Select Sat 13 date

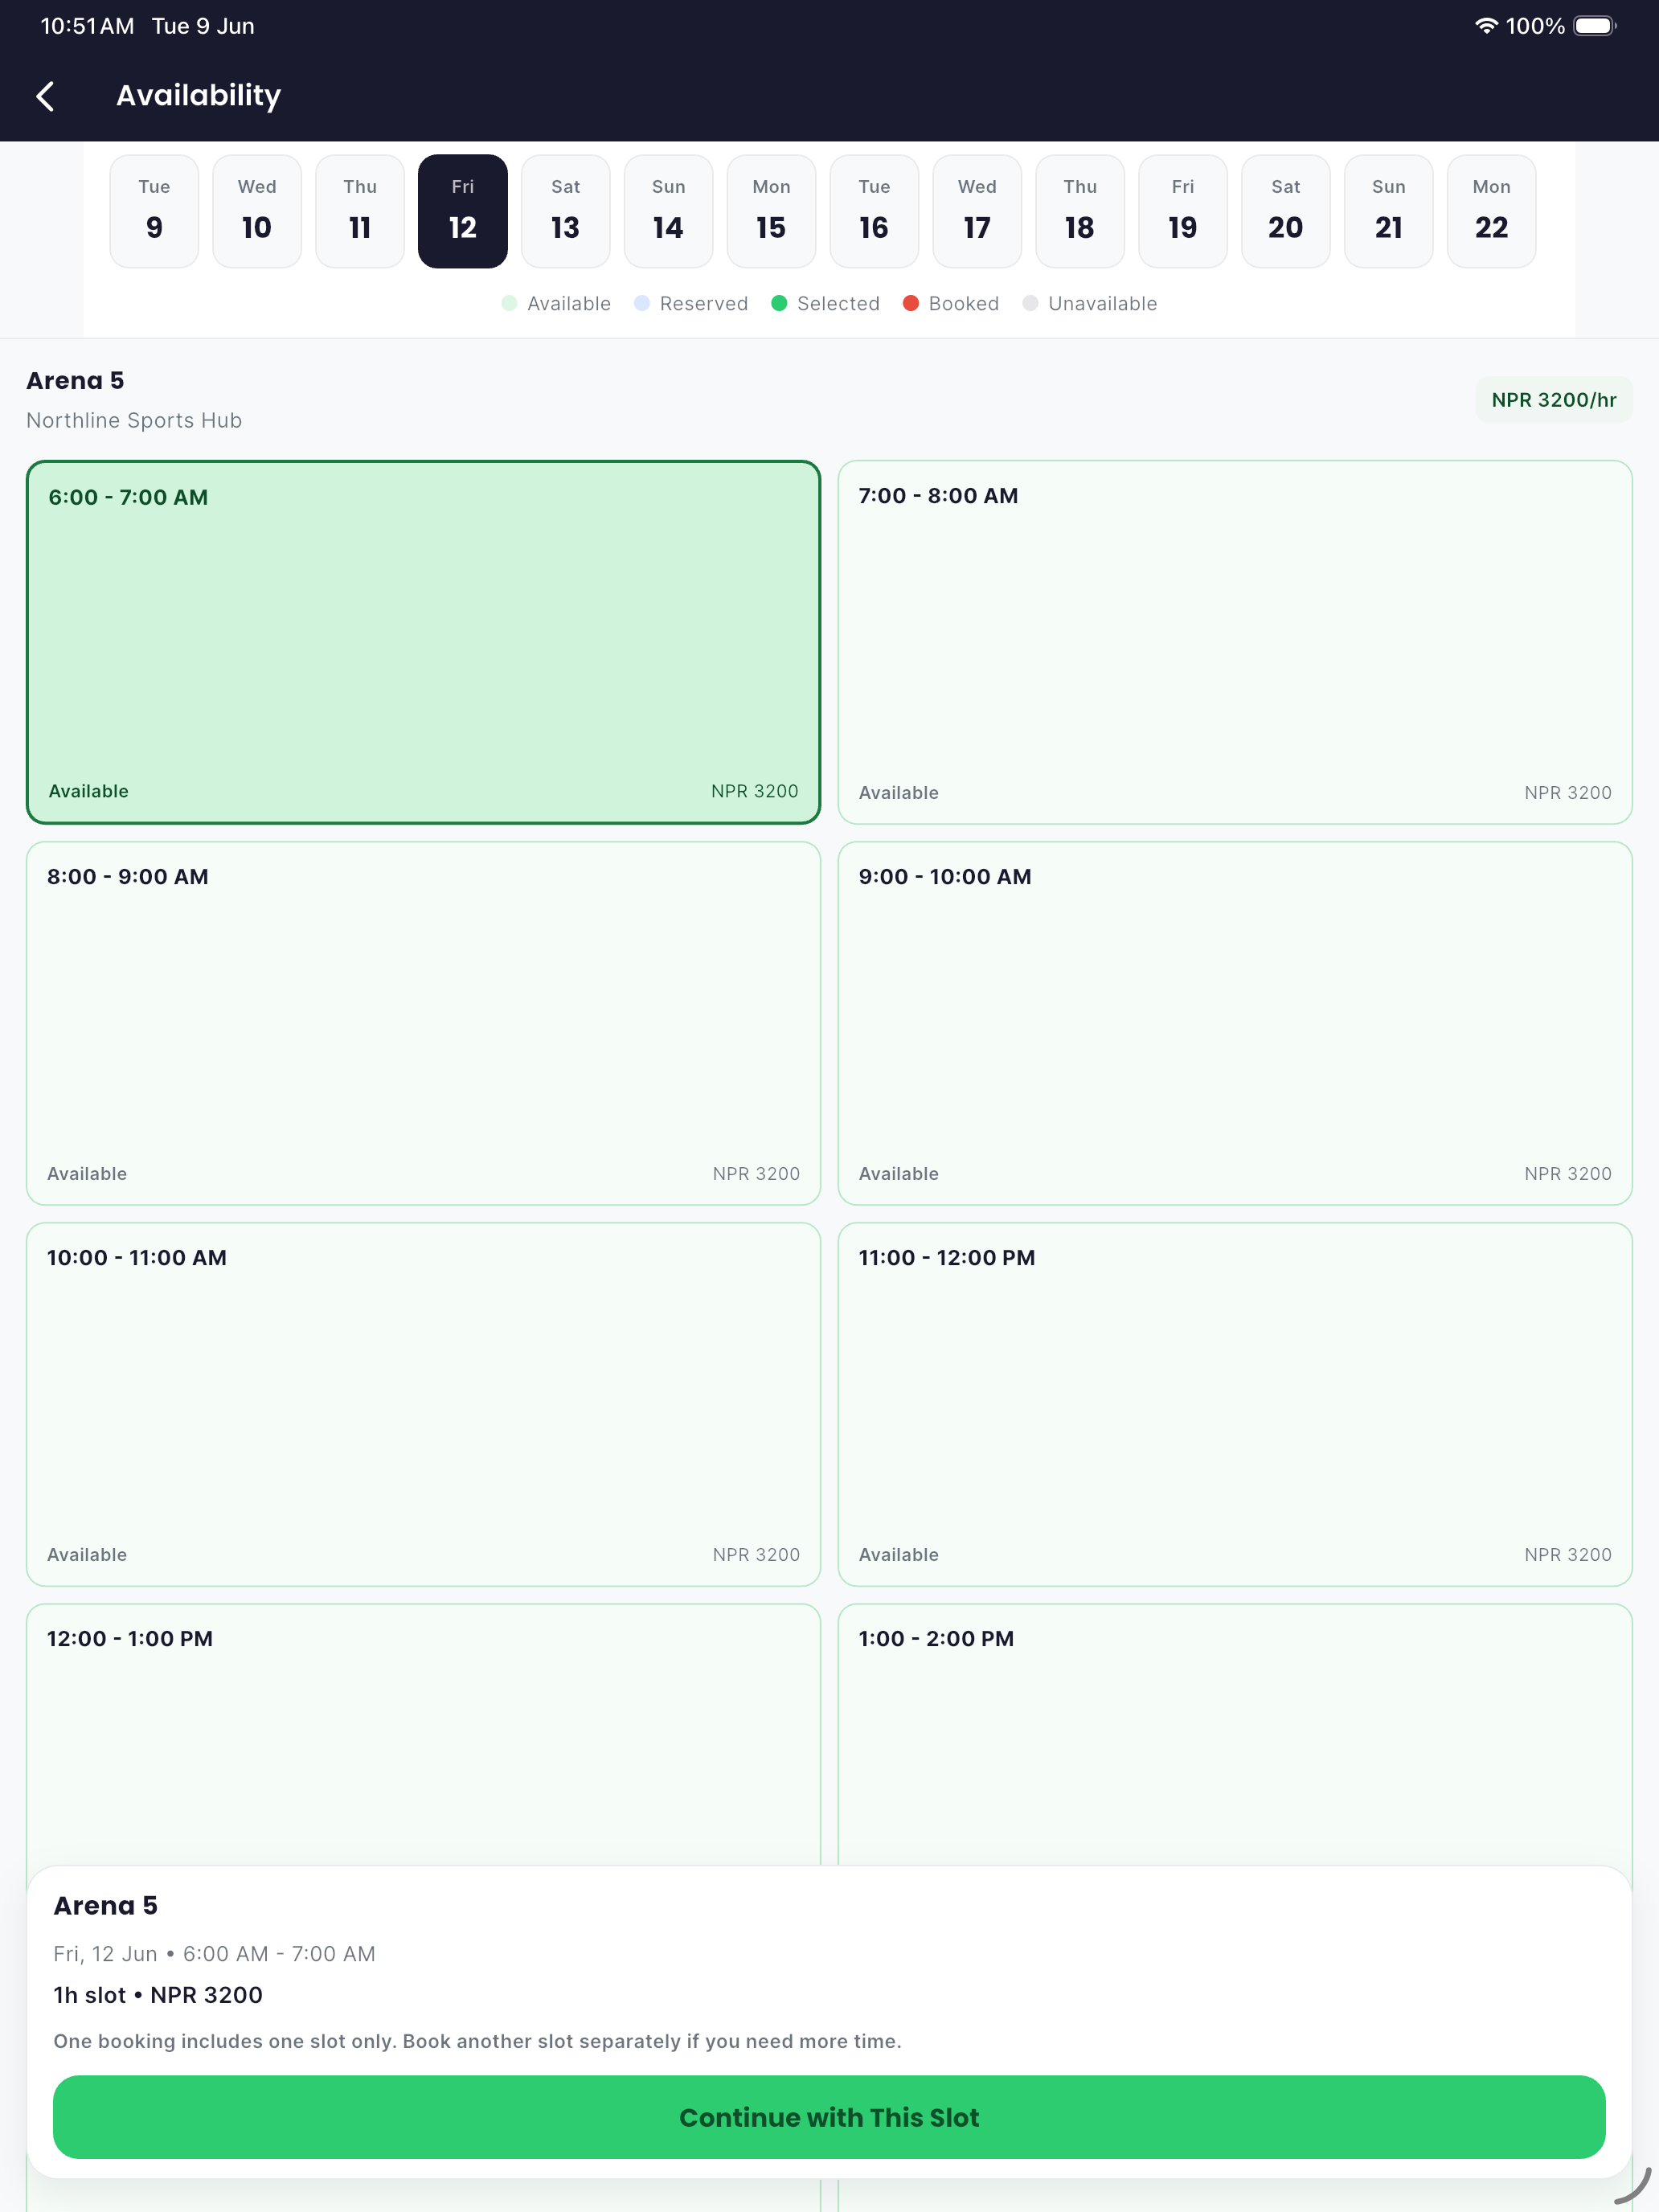(x=566, y=211)
